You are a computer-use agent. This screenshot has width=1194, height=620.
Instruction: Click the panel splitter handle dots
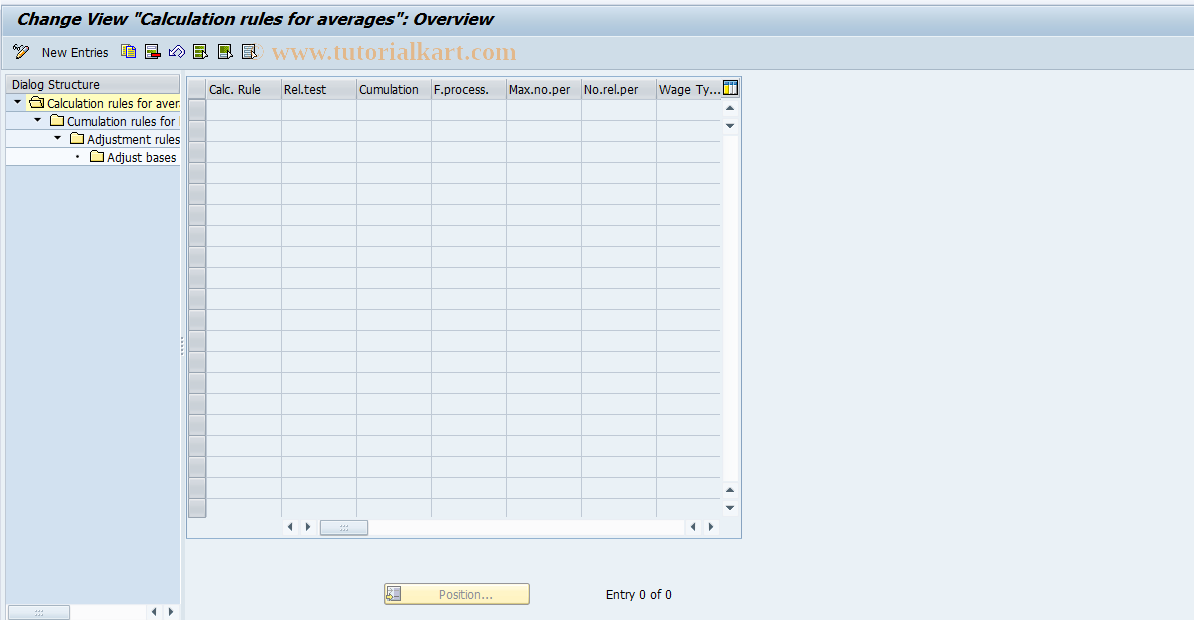[183, 347]
